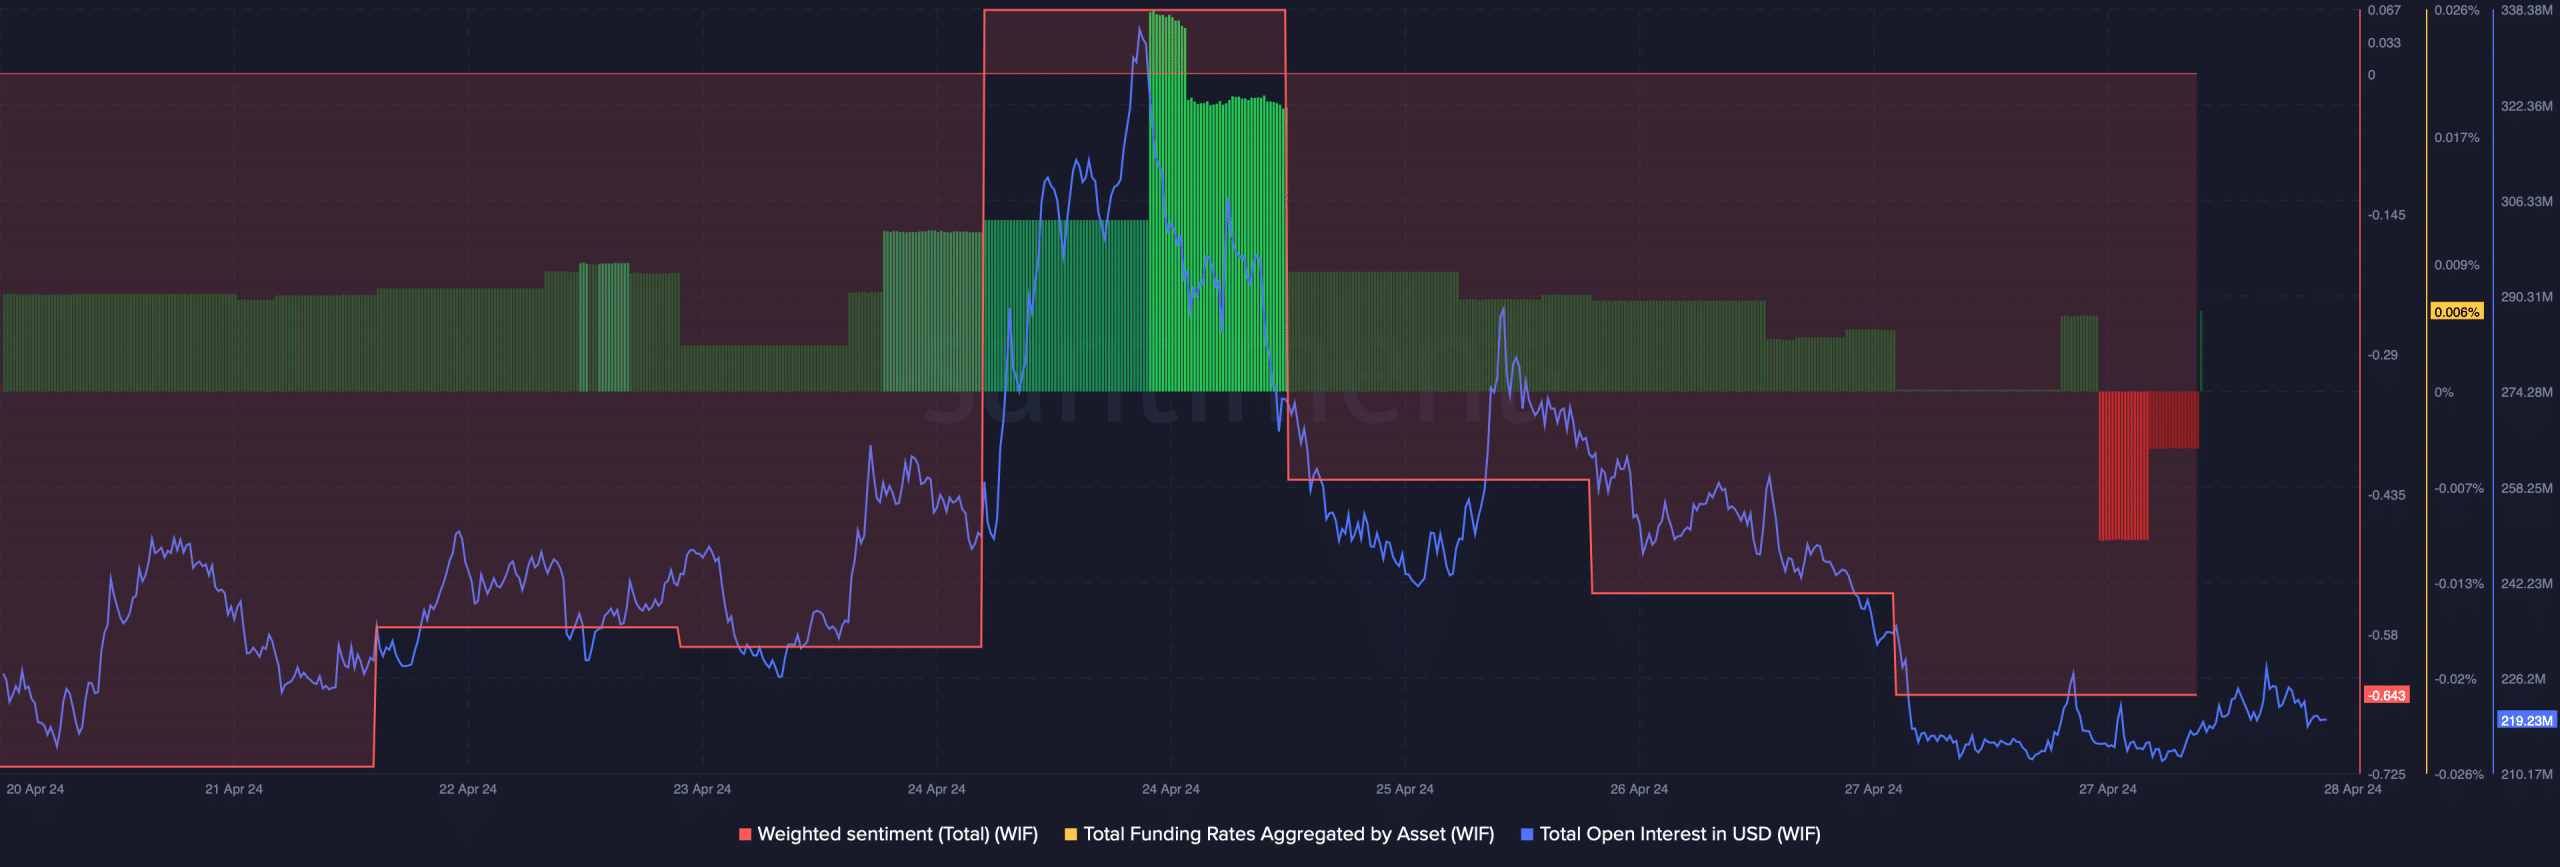This screenshot has width=2560, height=867.
Task: Click the 23 Apr 24 date label
Action: [702, 789]
